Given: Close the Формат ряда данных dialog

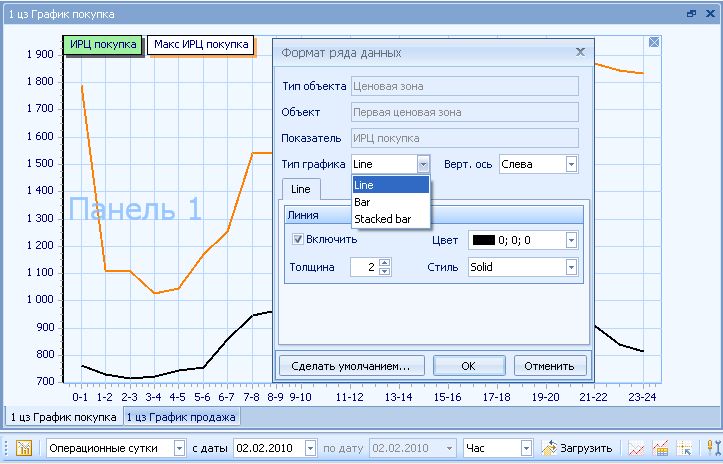Looking at the screenshot, I should pyautogui.click(x=580, y=52).
